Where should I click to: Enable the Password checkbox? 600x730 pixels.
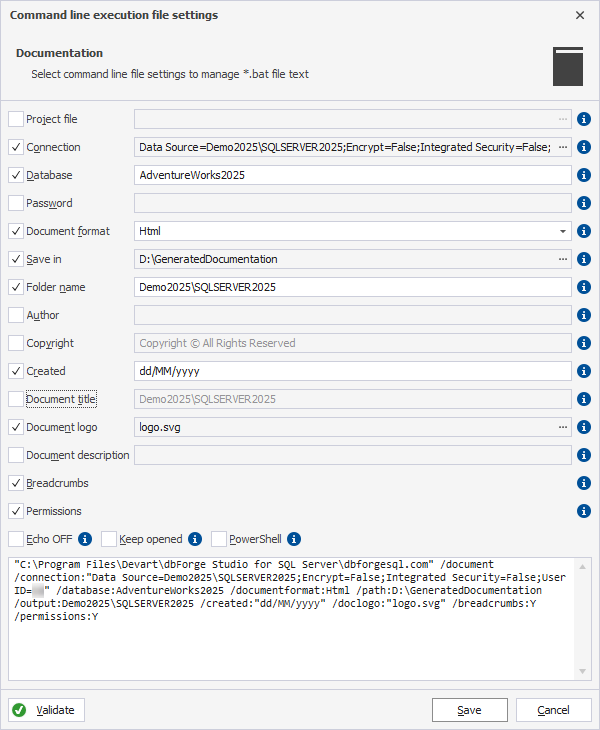pos(16,203)
